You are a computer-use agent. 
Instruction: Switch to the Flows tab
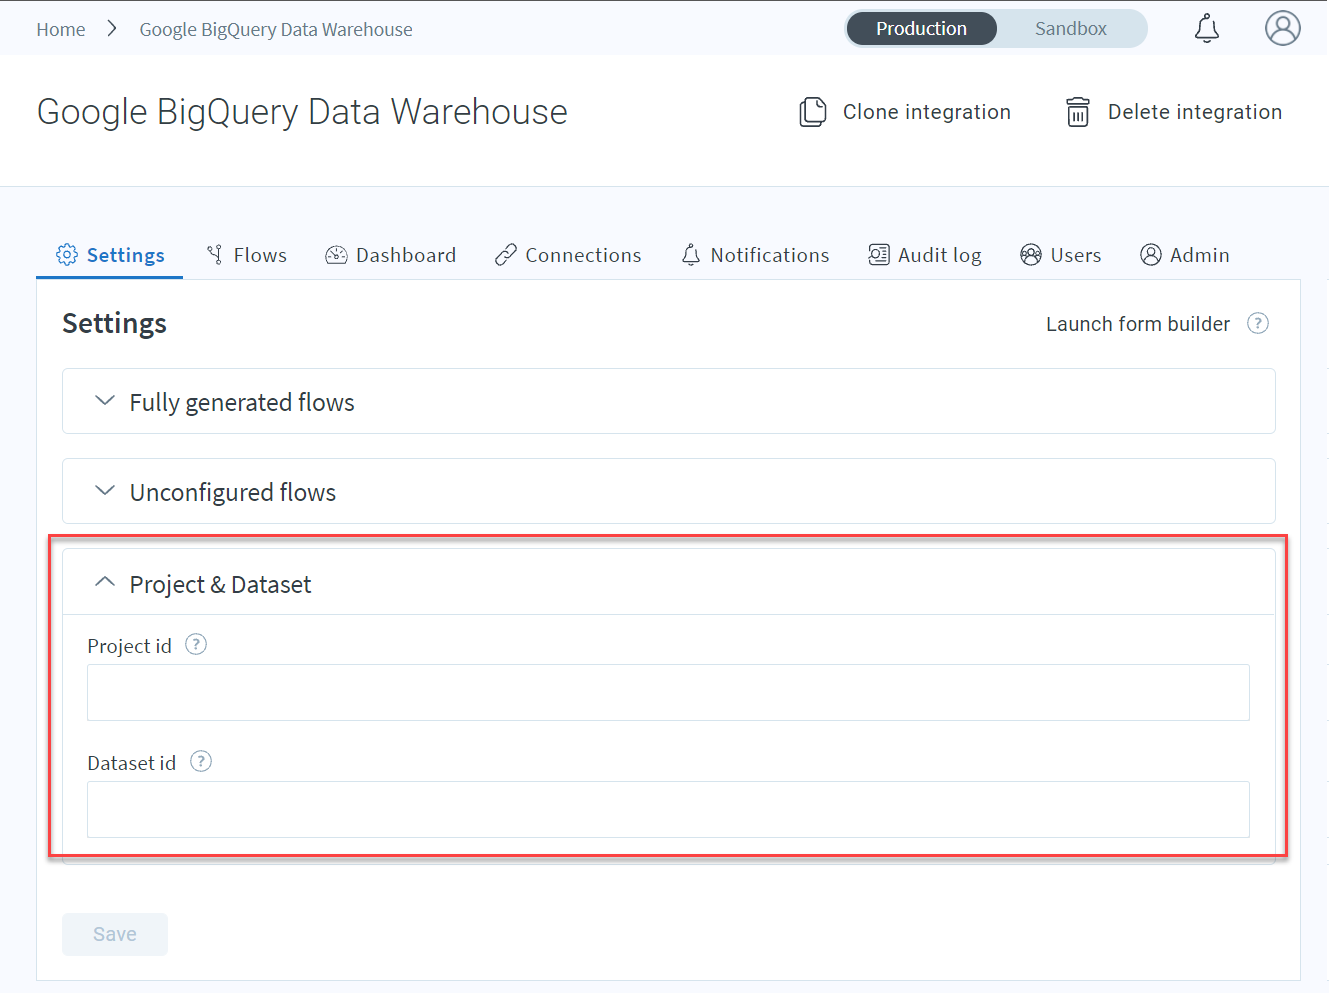[246, 255]
